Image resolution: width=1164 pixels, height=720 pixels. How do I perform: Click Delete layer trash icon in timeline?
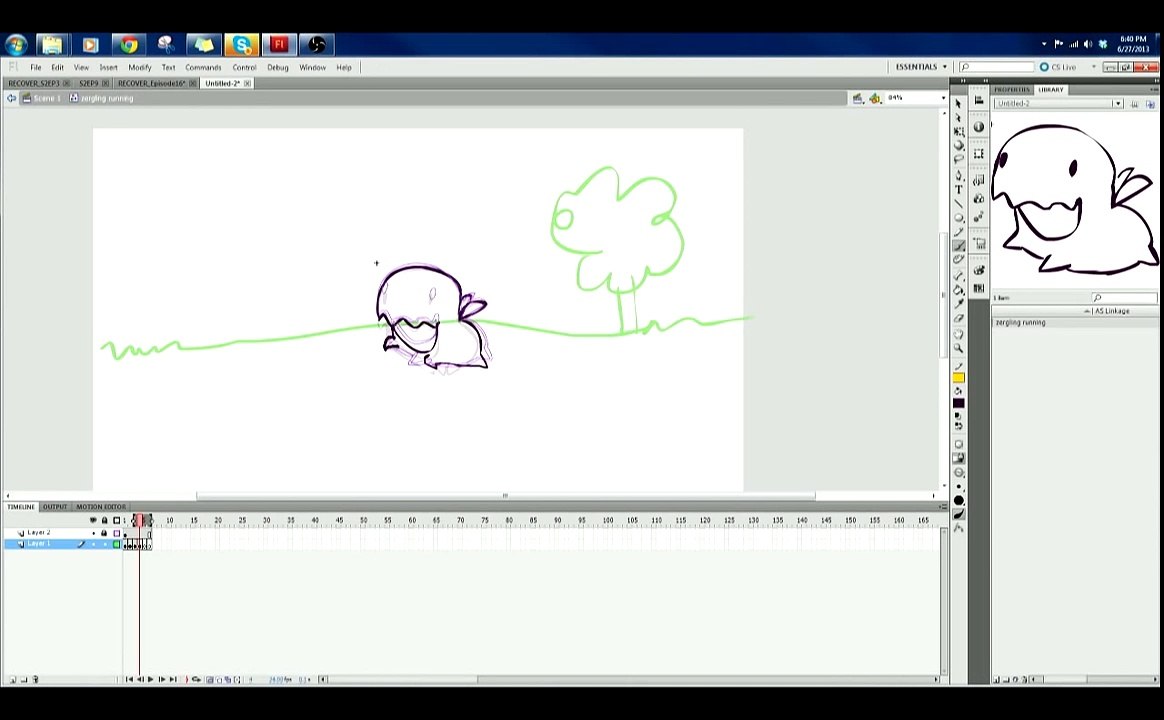pyautogui.click(x=36, y=679)
